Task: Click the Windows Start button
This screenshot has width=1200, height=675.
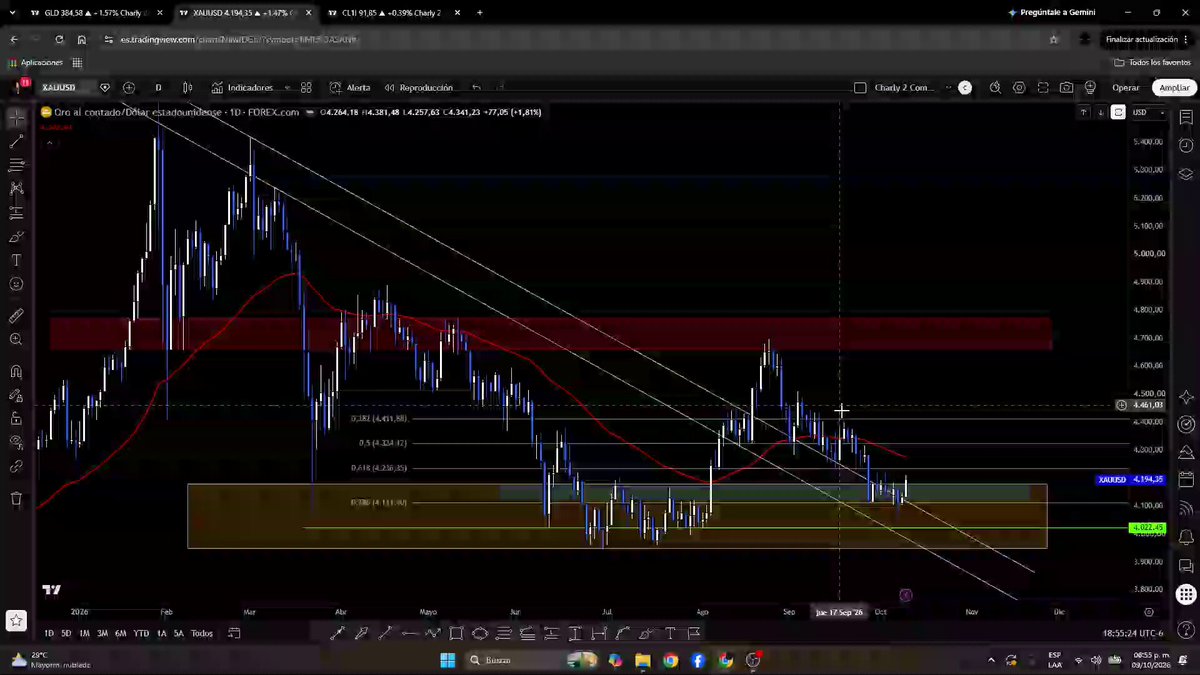Action: point(447,660)
